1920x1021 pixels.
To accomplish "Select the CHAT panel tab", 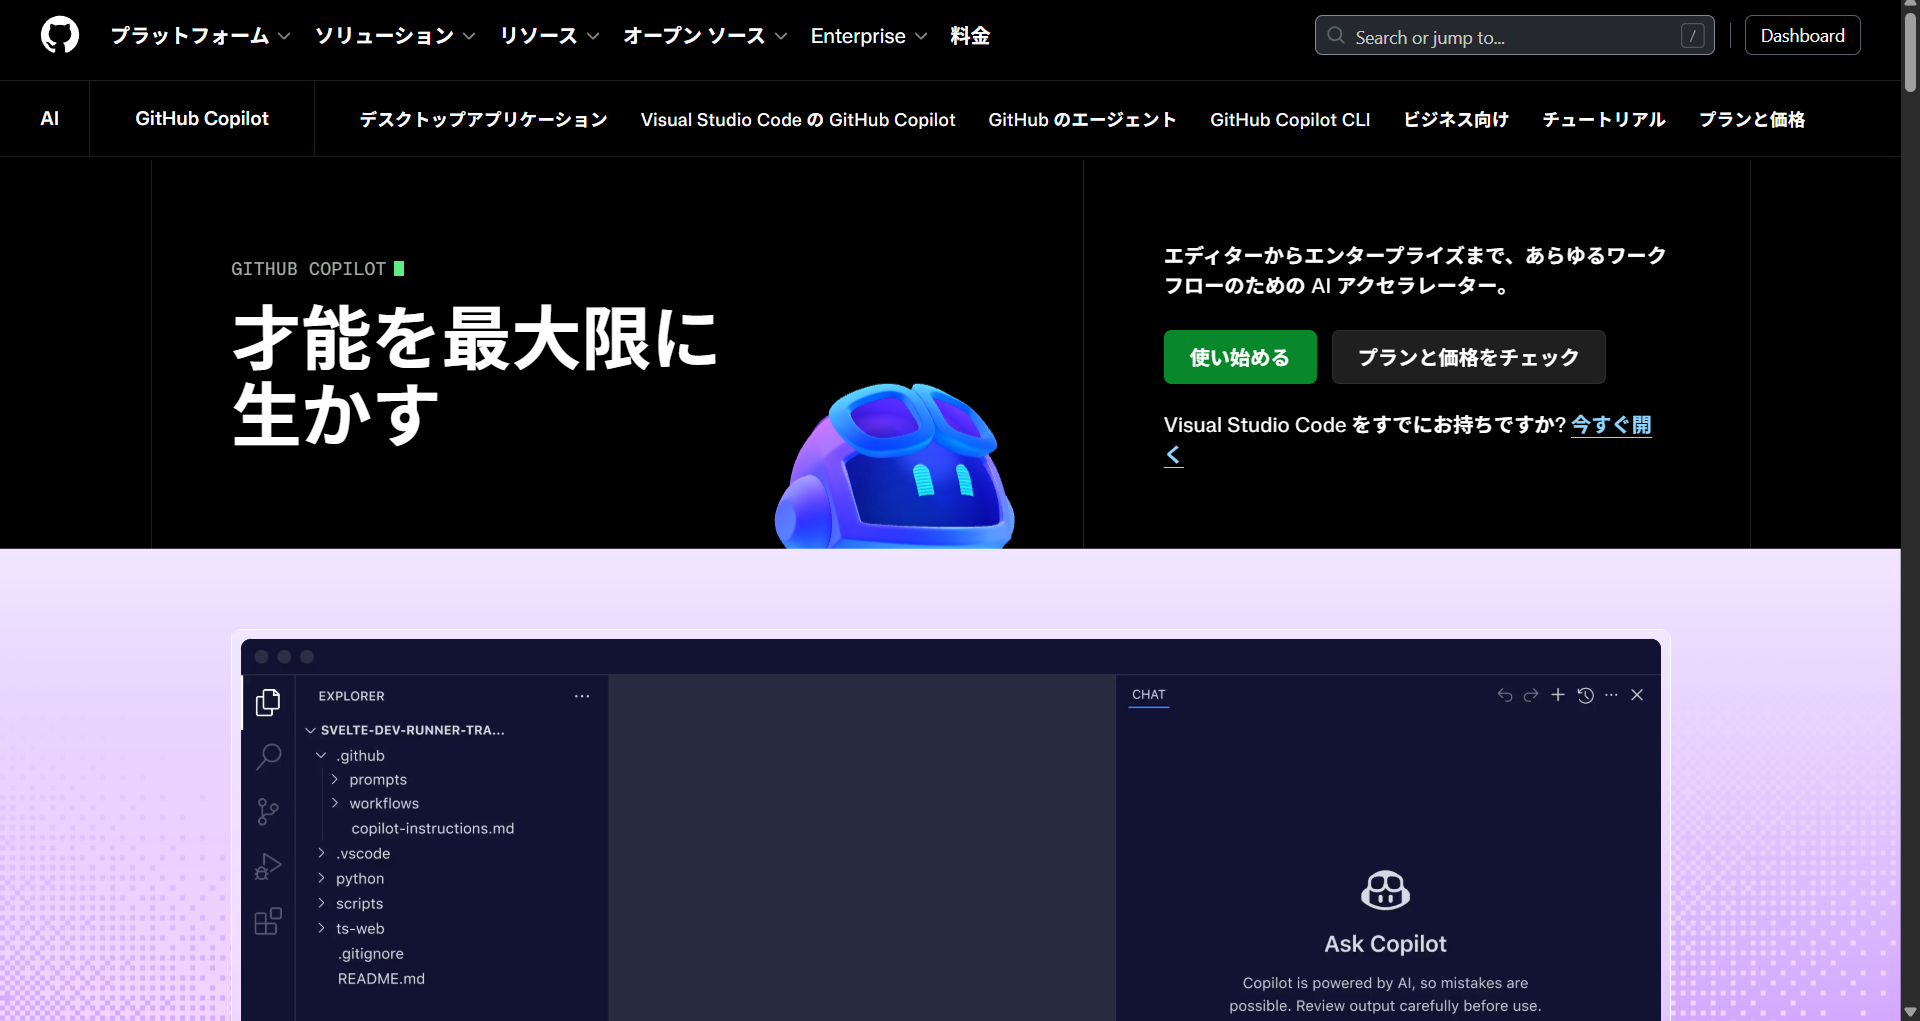I will [x=1149, y=695].
